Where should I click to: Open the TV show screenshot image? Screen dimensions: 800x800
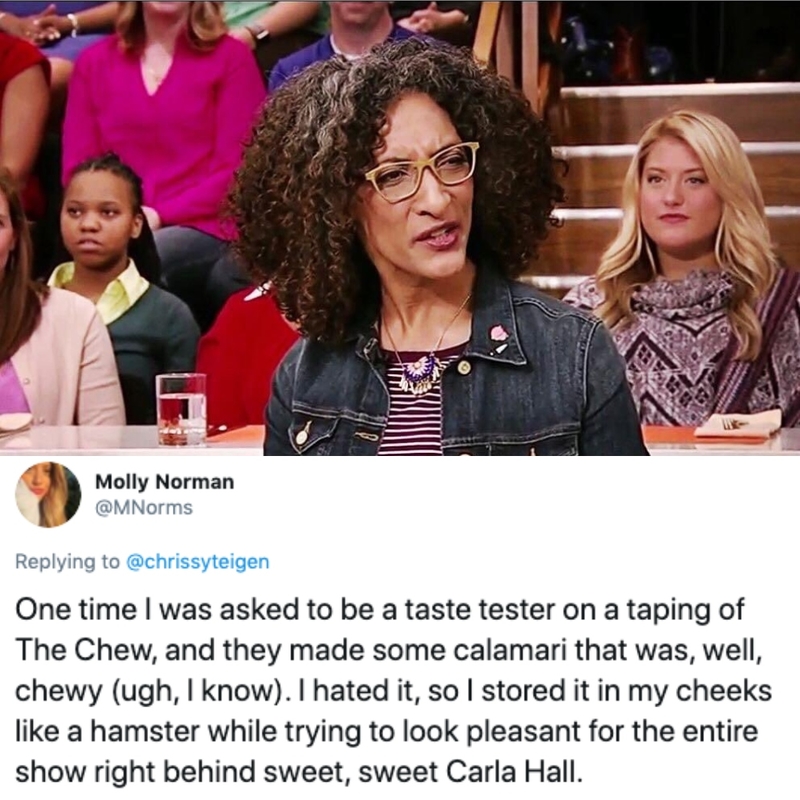[x=400, y=228]
